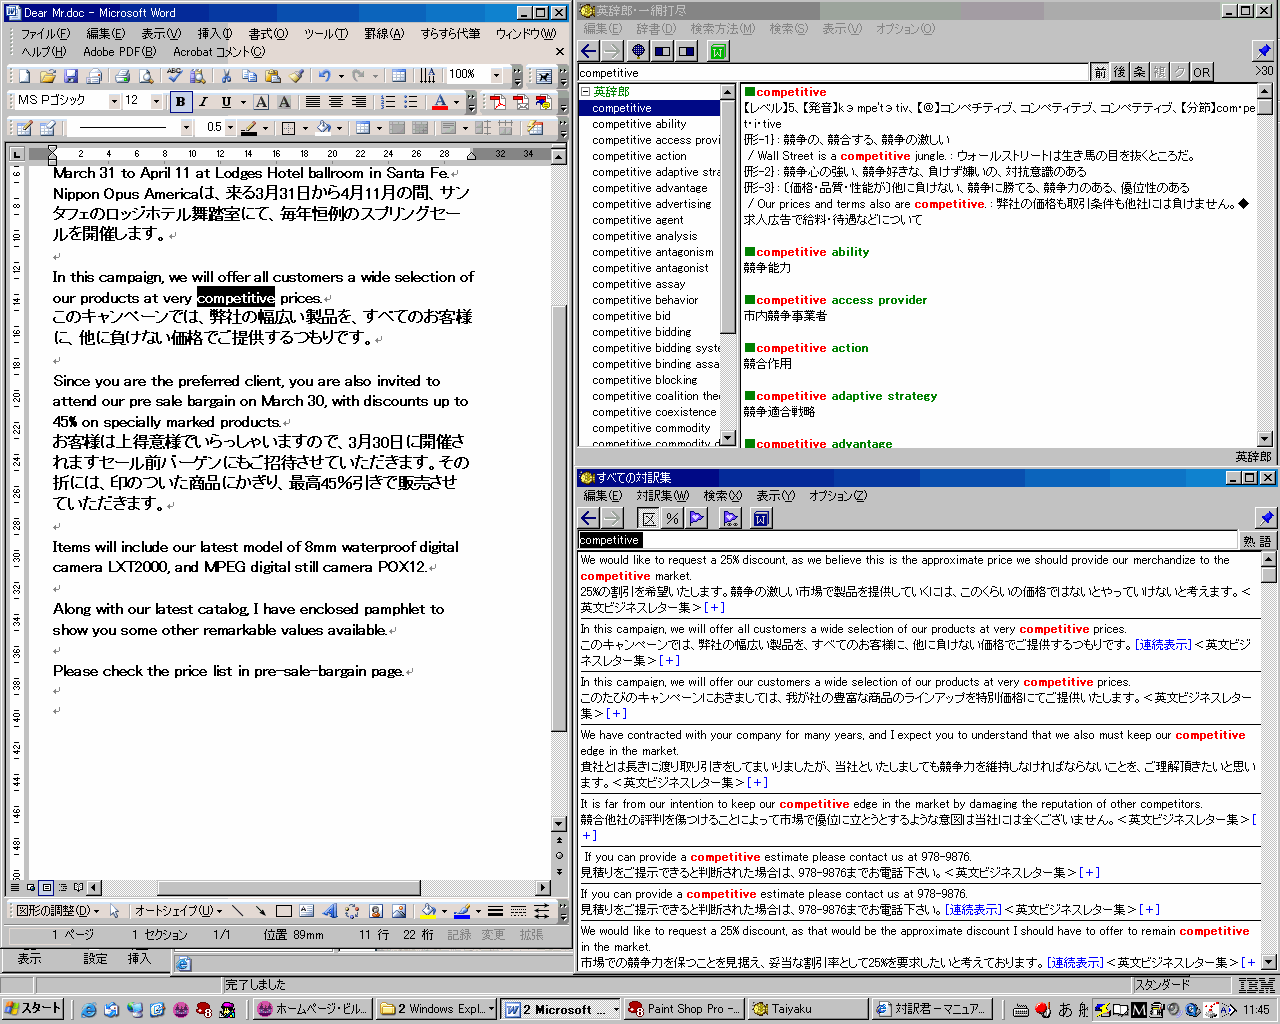Apply a bulleted list
This screenshot has width=1280, height=1024.
[x=410, y=101]
